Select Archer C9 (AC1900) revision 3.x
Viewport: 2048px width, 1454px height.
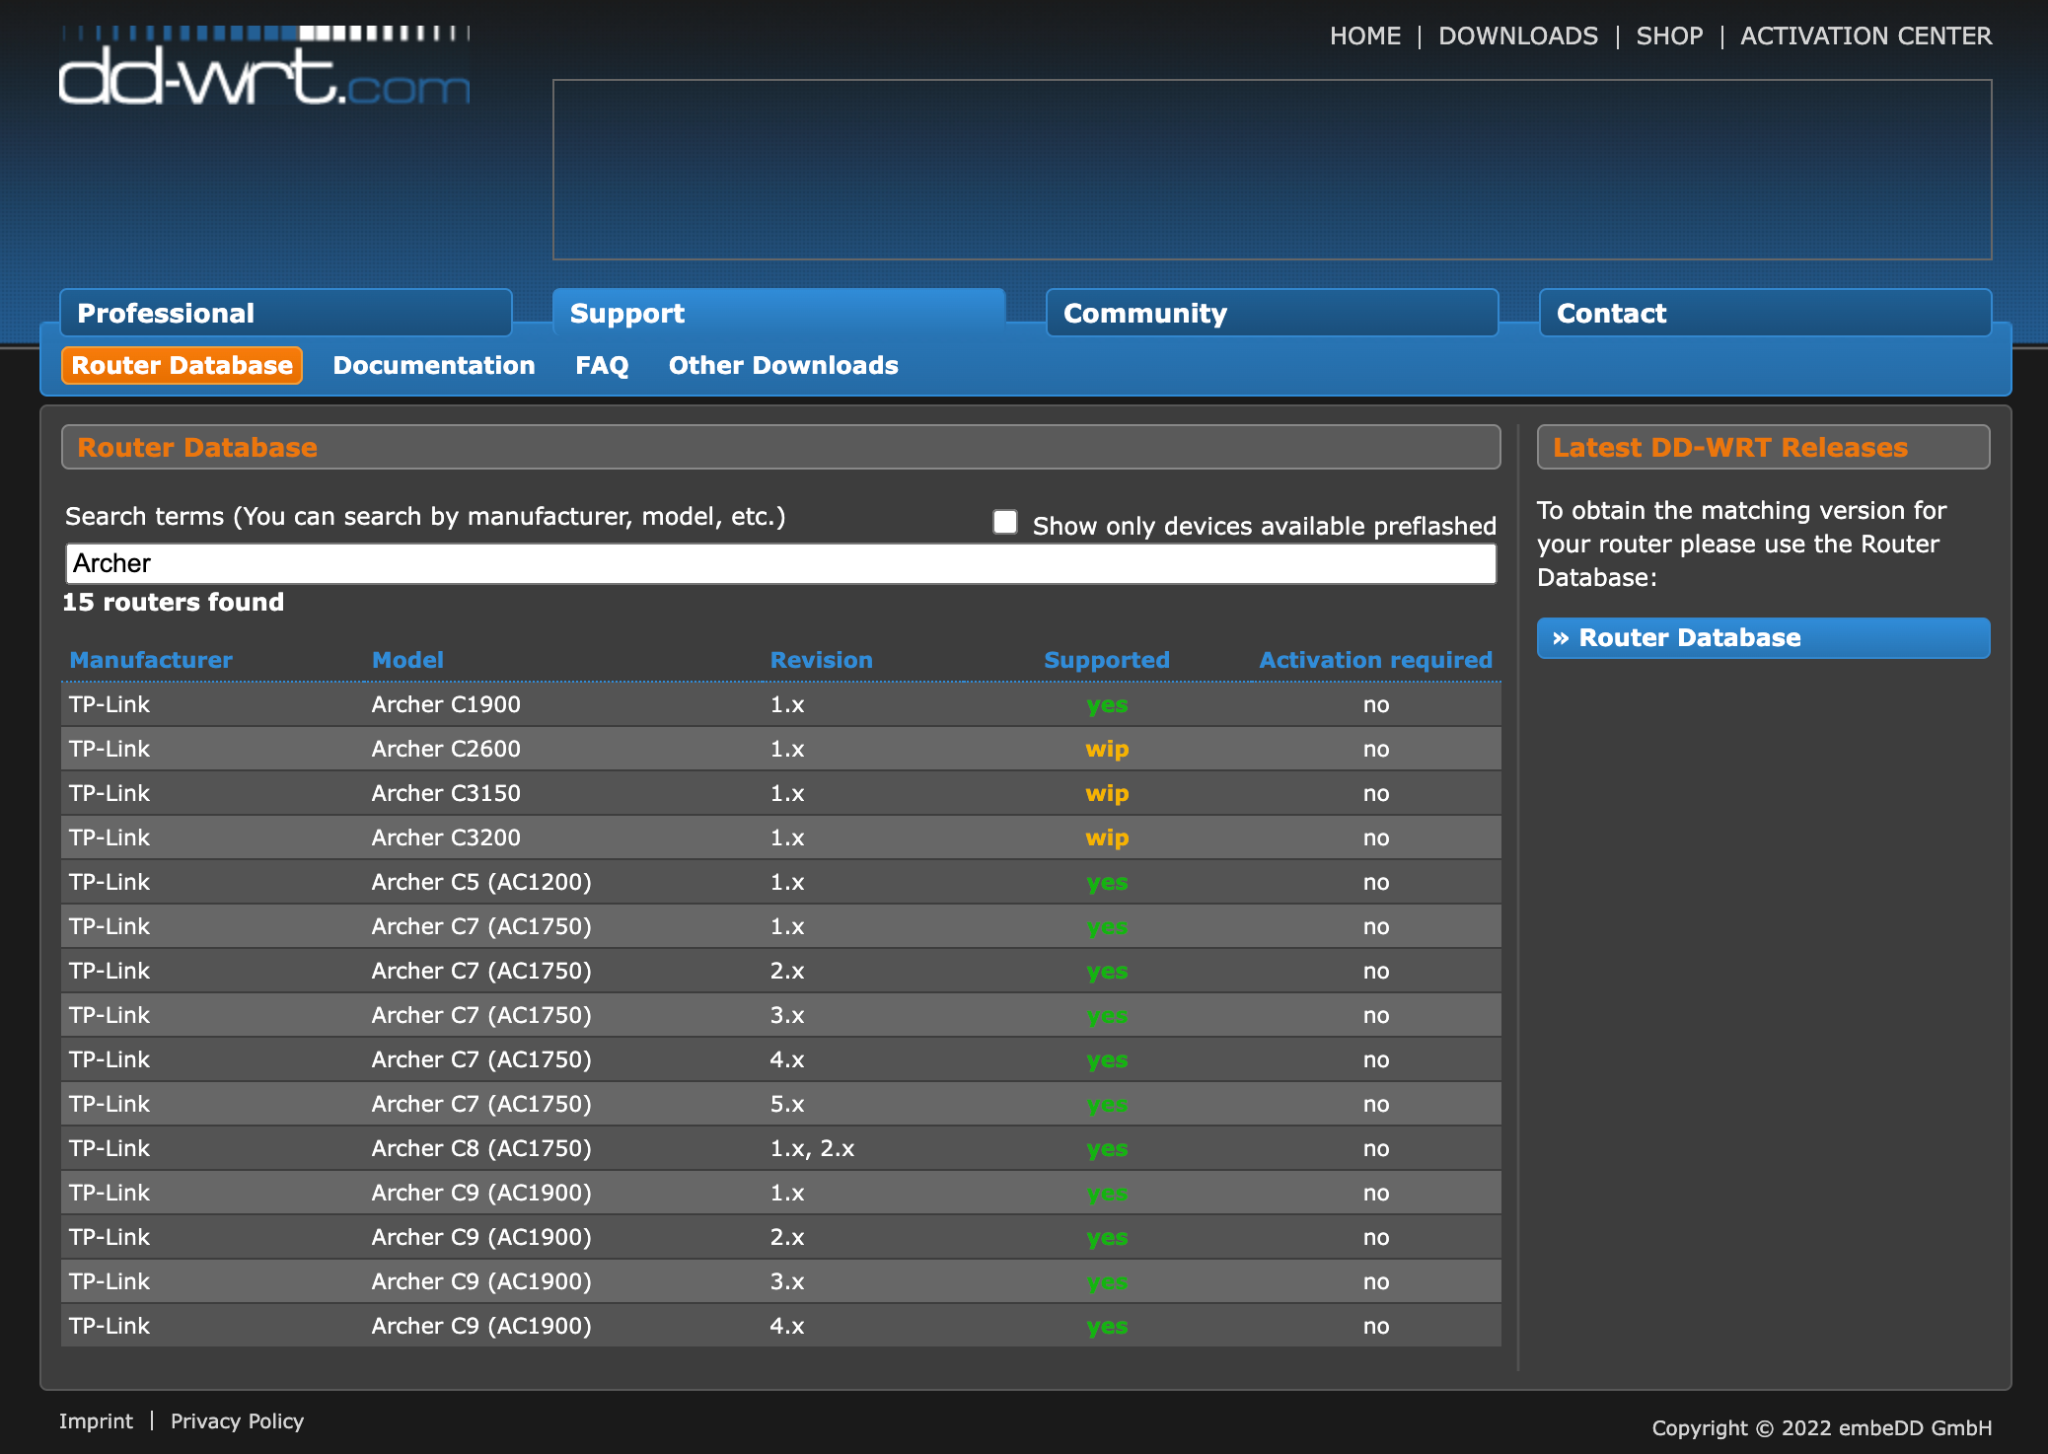click(781, 1282)
